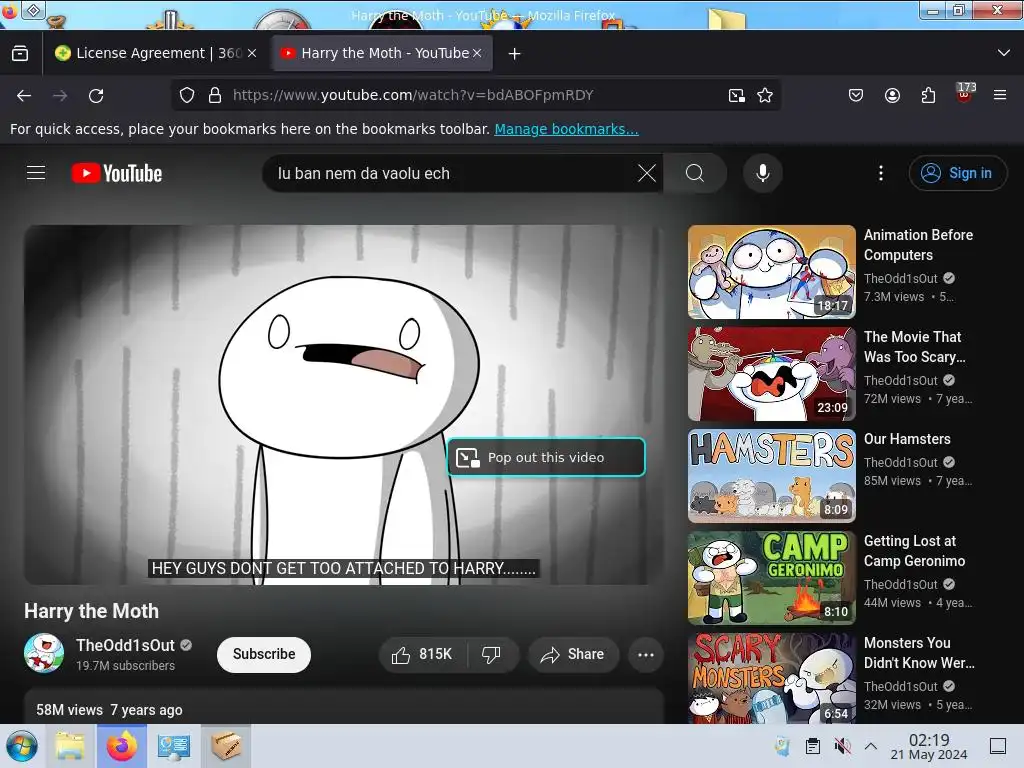The width and height of the screenshot is (1024, 768).
Task: Open Firefox account icon
Action: tap(892, 96)
